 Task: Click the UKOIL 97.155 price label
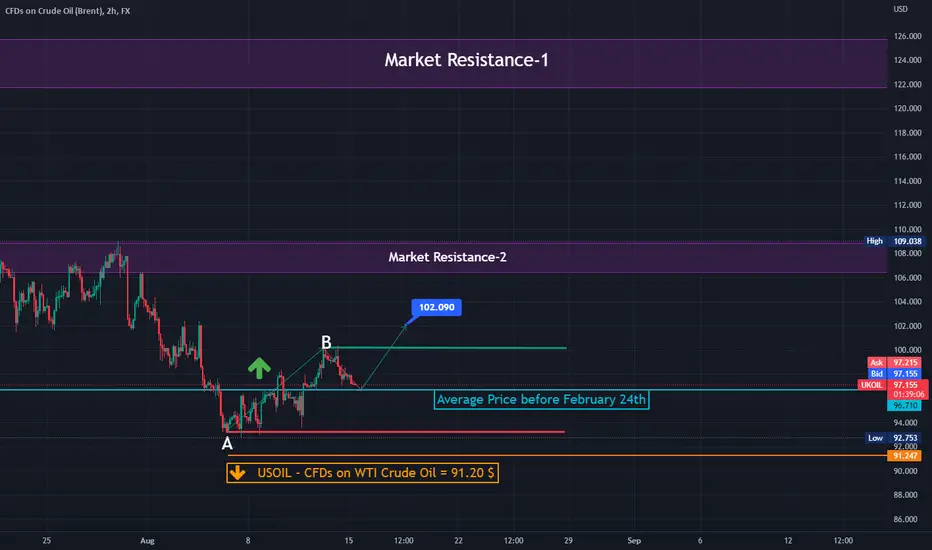coord(892,385)
